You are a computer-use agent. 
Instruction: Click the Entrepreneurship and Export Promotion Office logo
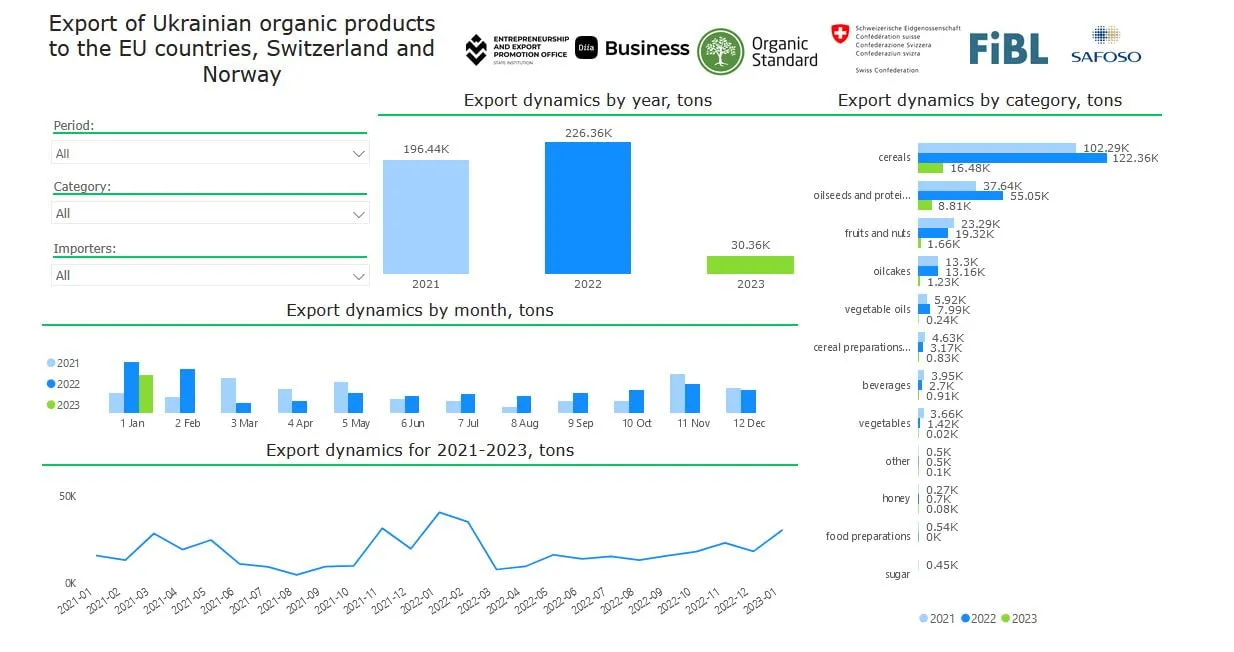click(517, 49)
